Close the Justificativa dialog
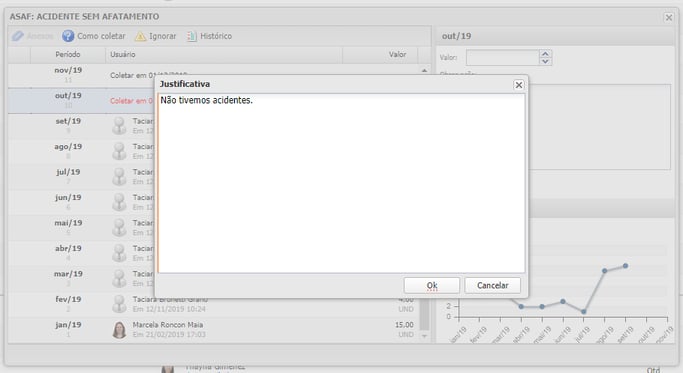 coord(518,85)
